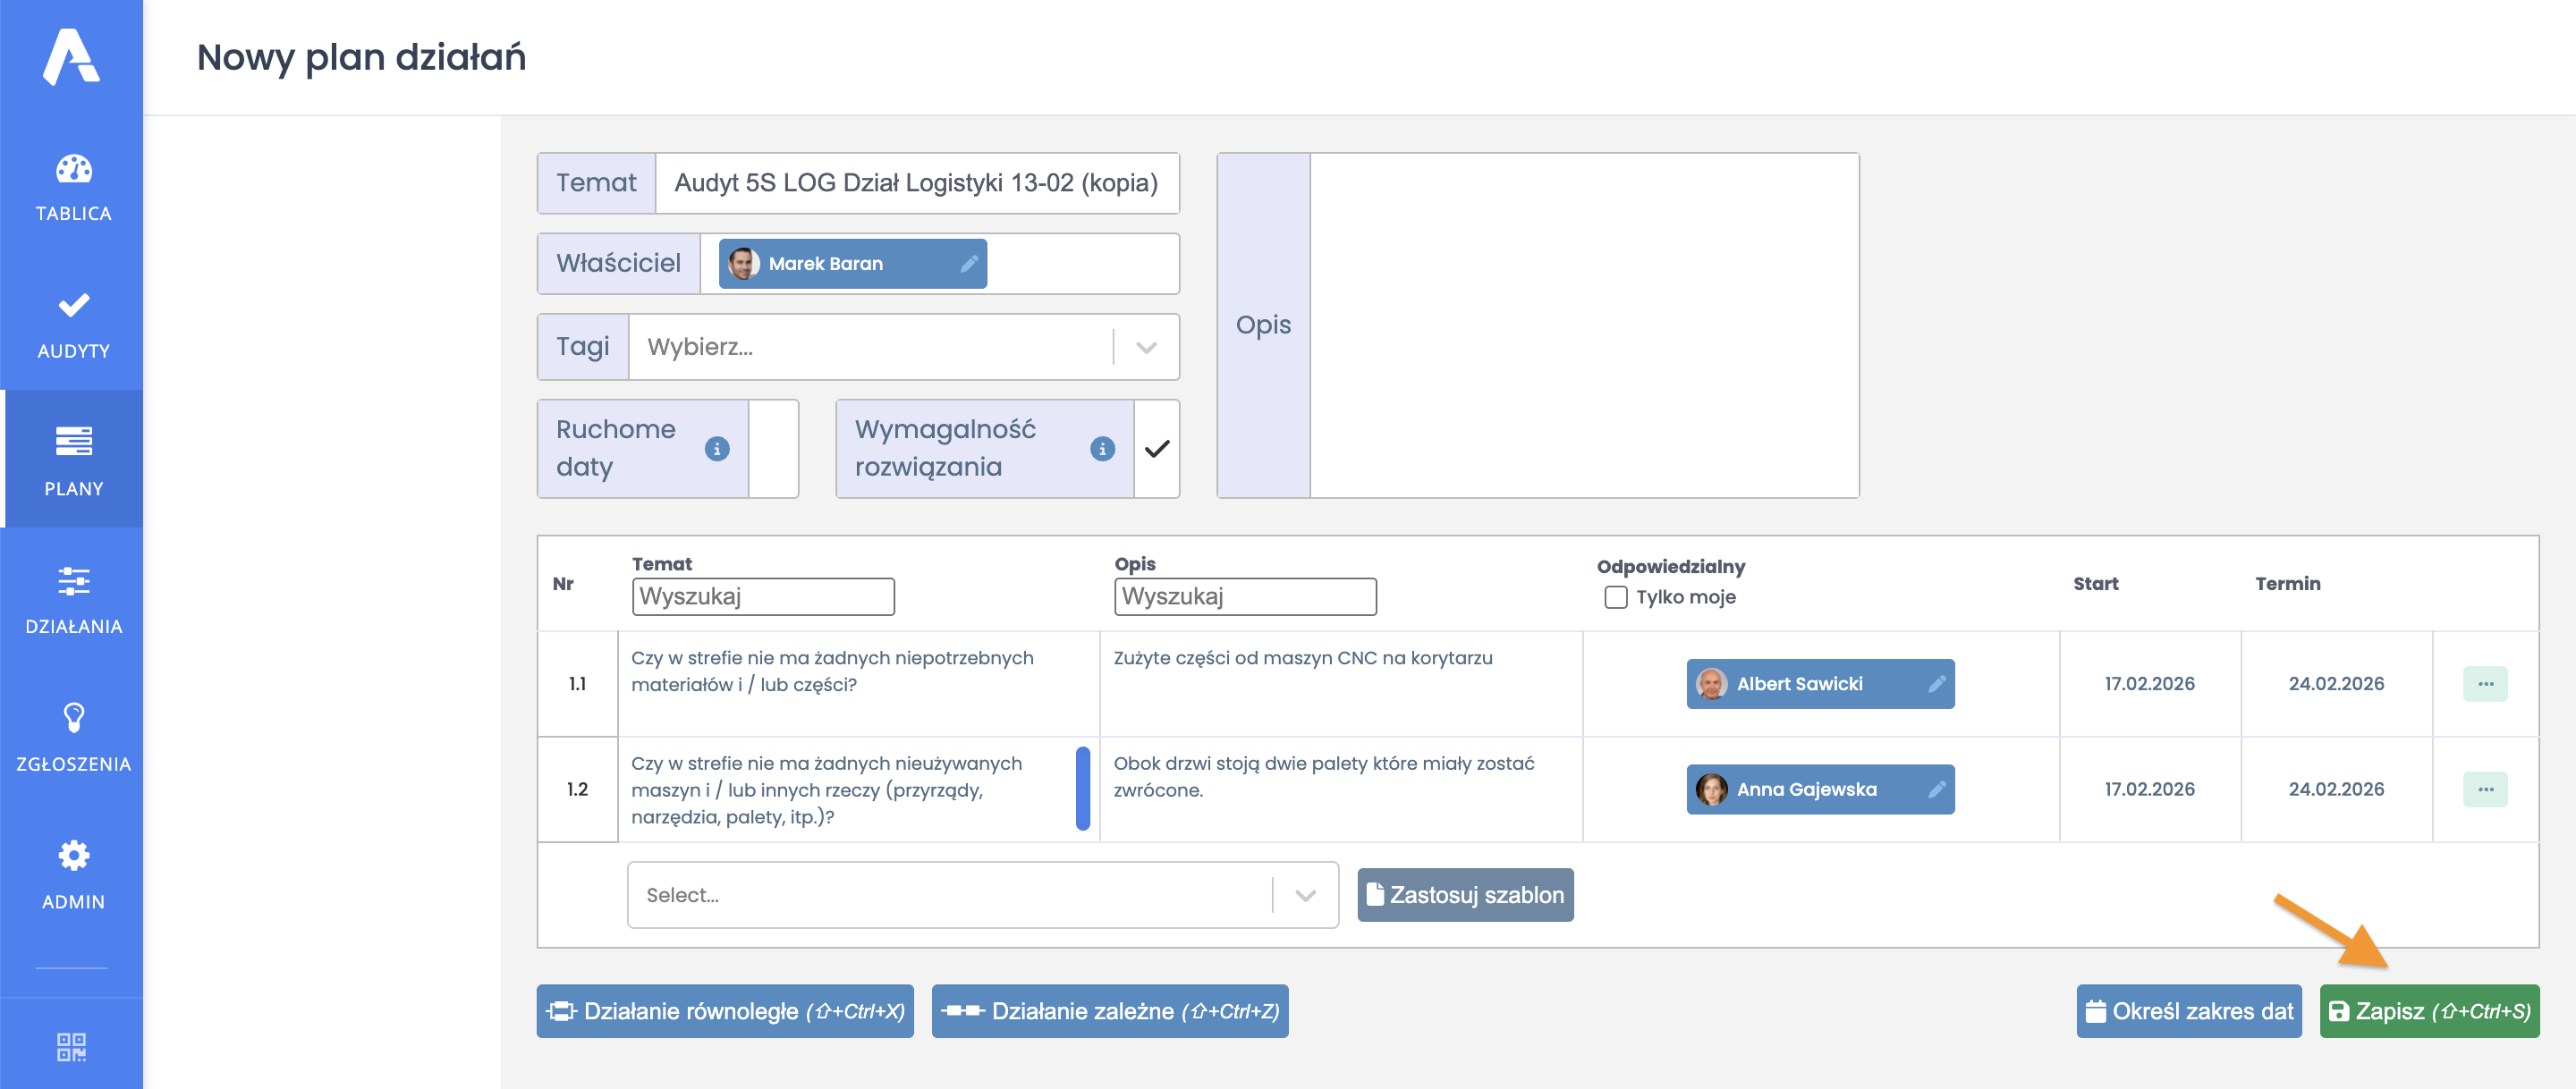
Task: Open the template Select dropdown
Action: click(1304, 895)
